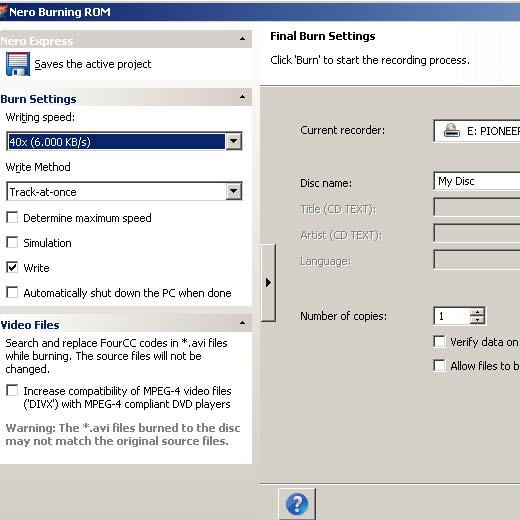Uncheck the Write checkbox
The width and height of the screenshot is (520, 520).
point(12,268)
